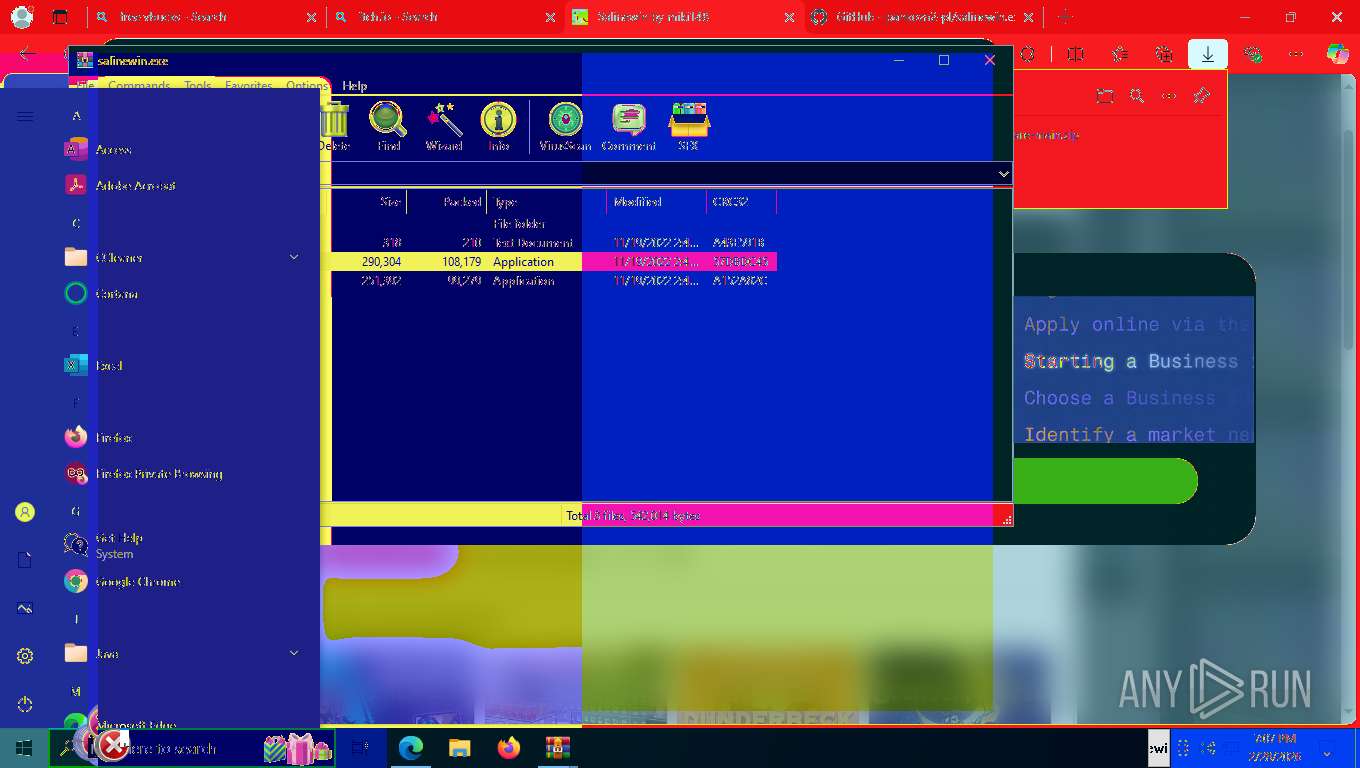Open a new browser tab

(1064, 17)
